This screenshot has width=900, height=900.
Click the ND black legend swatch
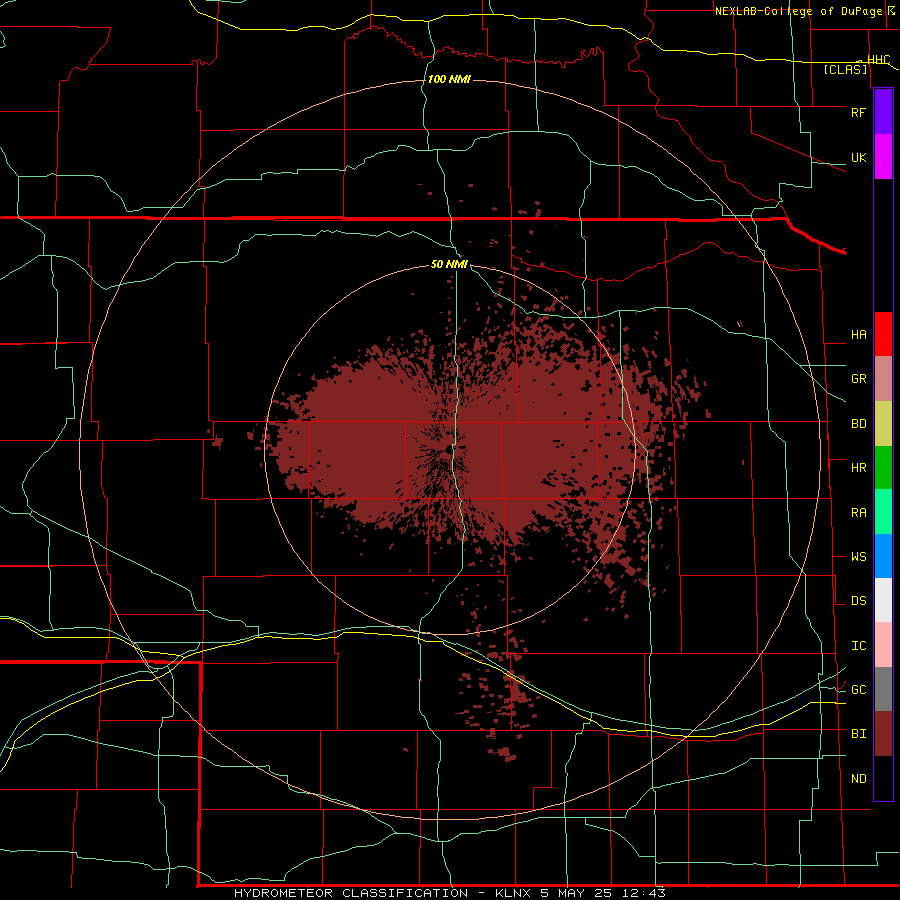[883, 778]
